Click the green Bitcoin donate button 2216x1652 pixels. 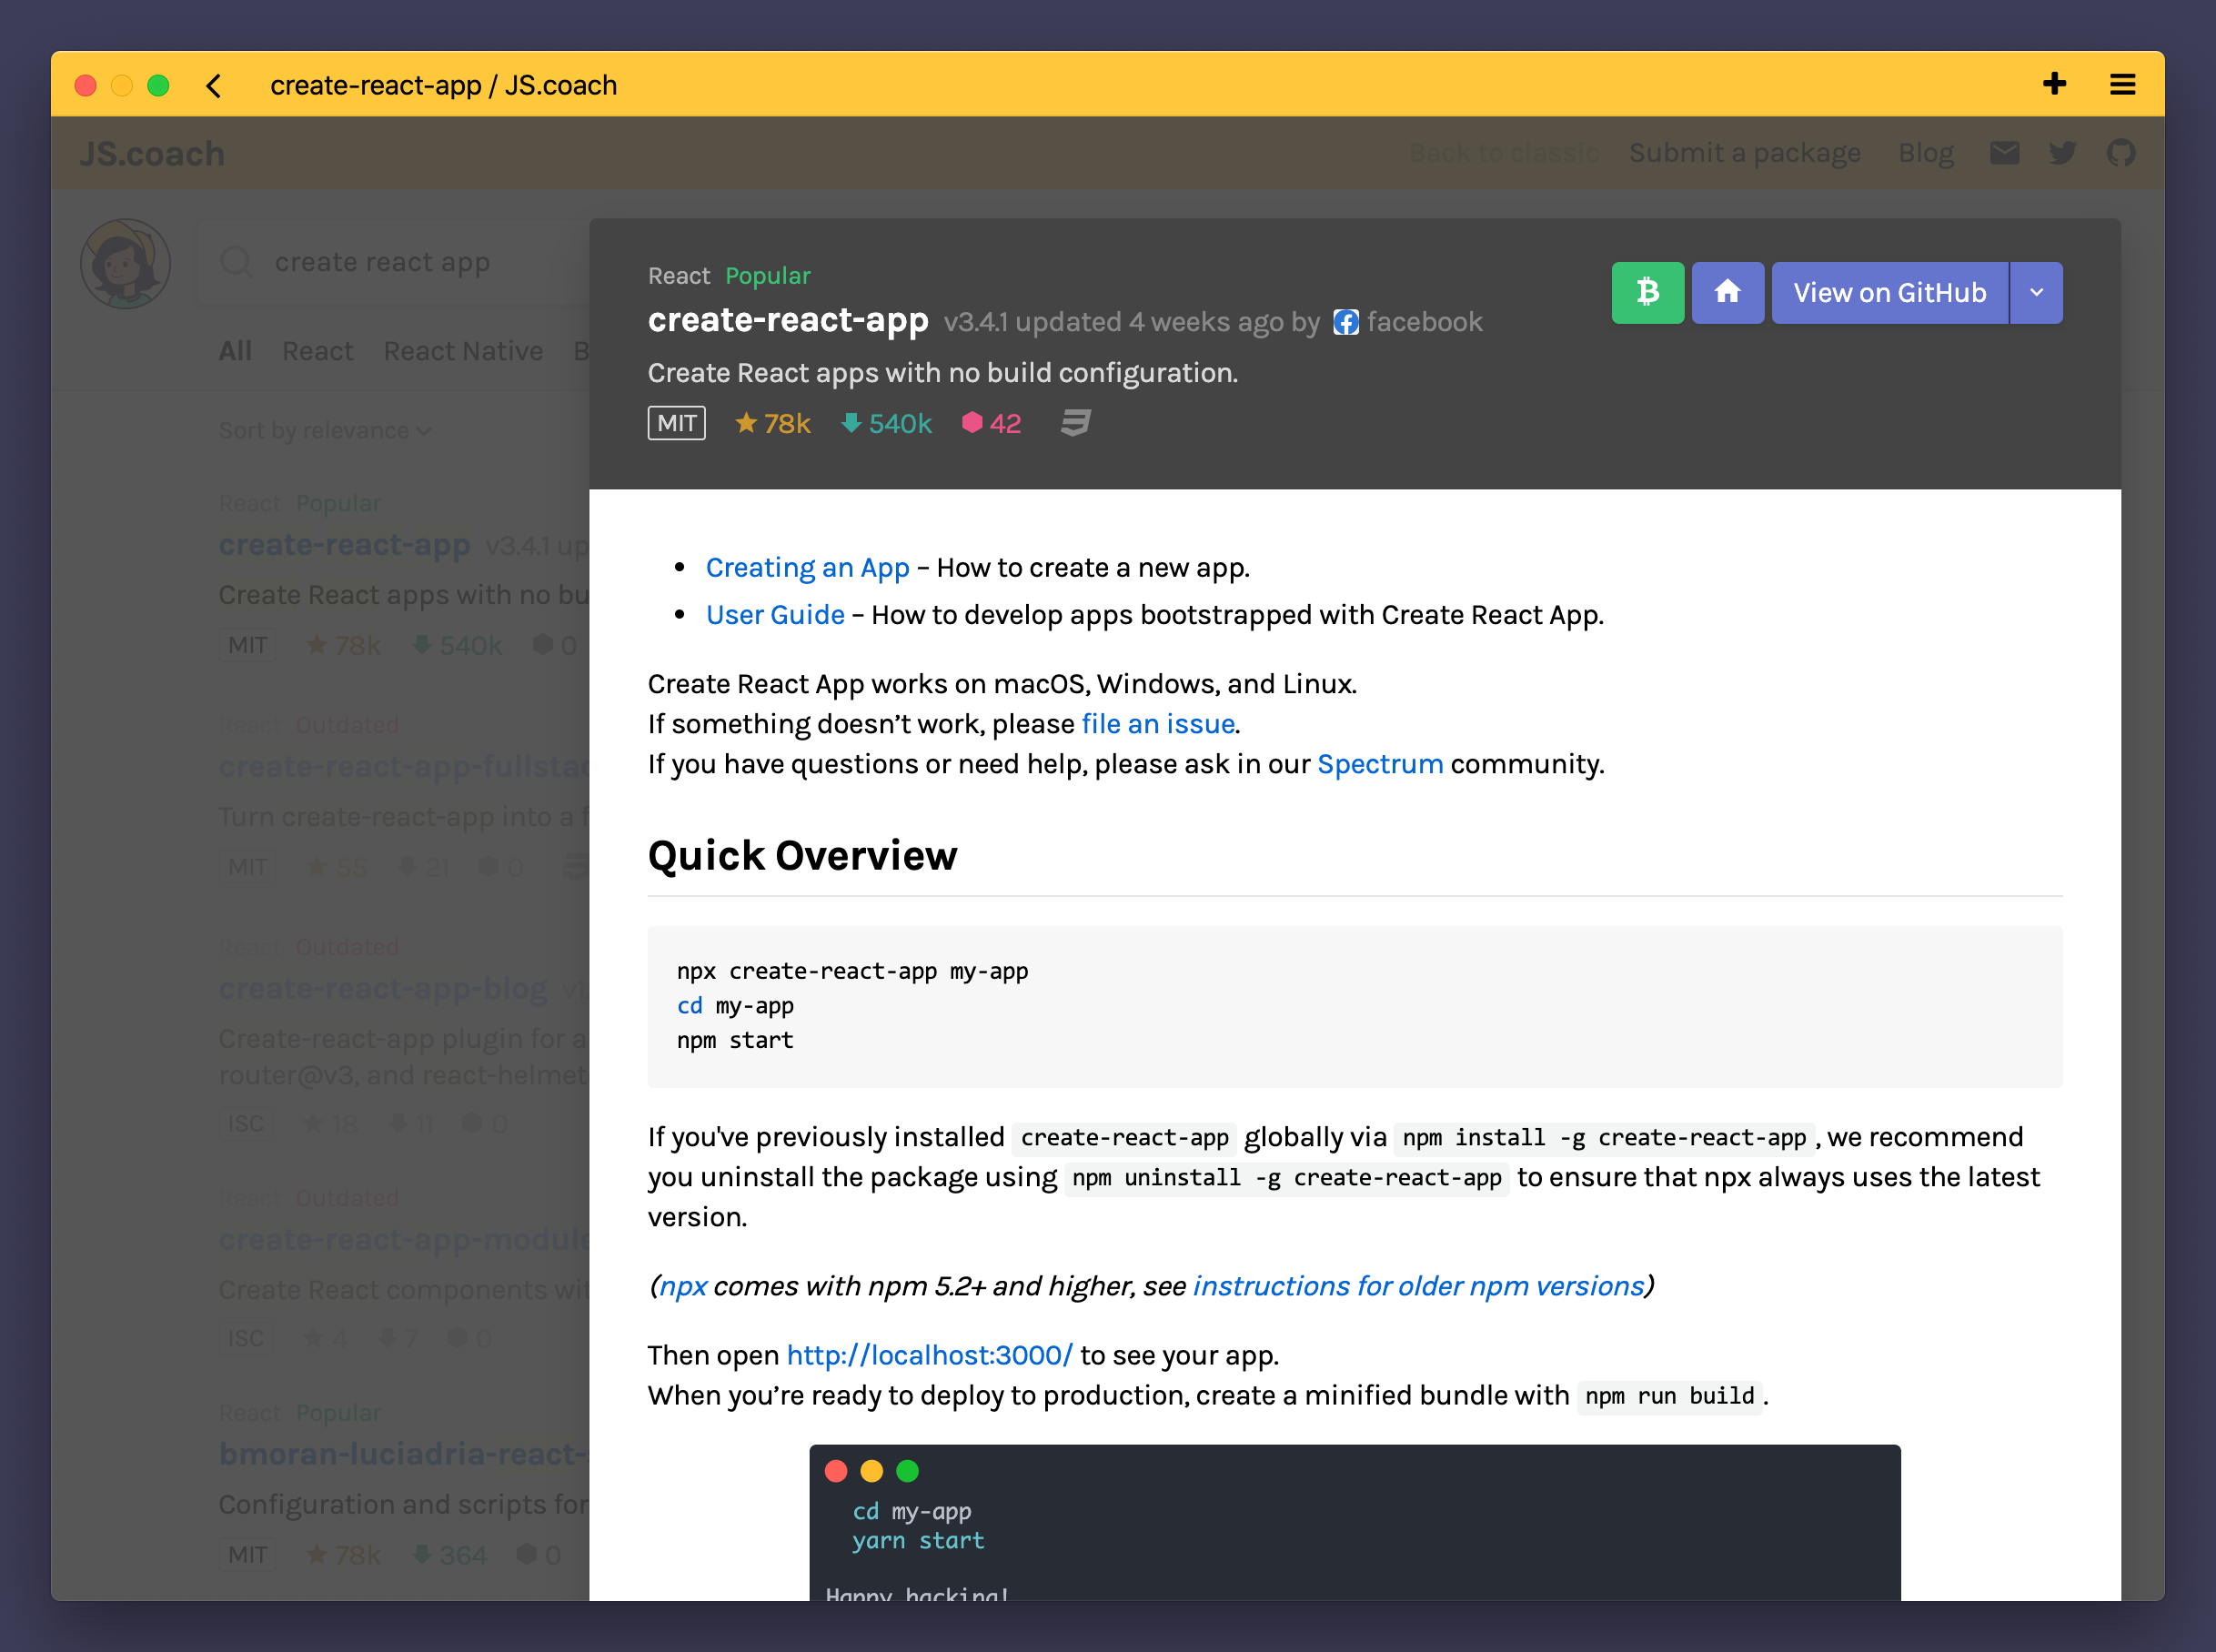tap(1647, 292)
